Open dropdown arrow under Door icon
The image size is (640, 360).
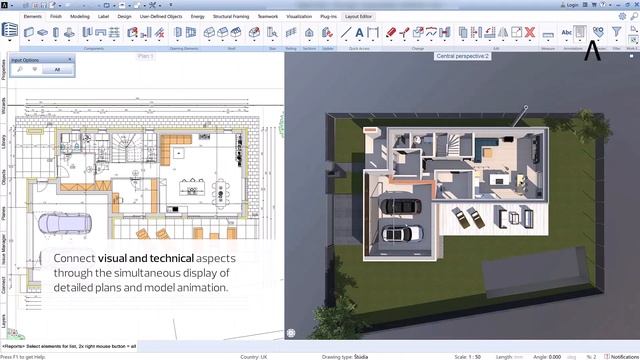178,41
